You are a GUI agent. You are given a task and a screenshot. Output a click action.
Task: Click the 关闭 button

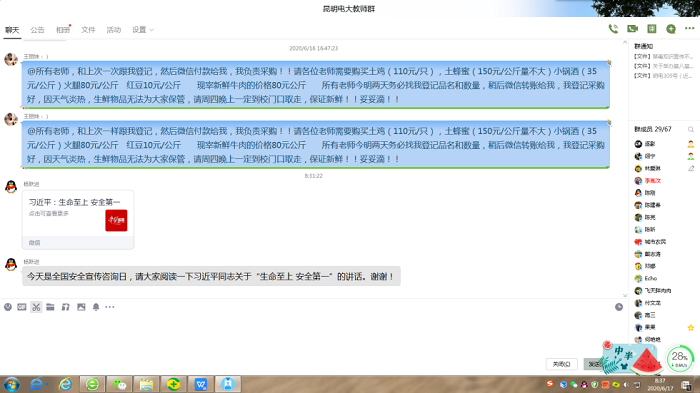coord(562,364)
